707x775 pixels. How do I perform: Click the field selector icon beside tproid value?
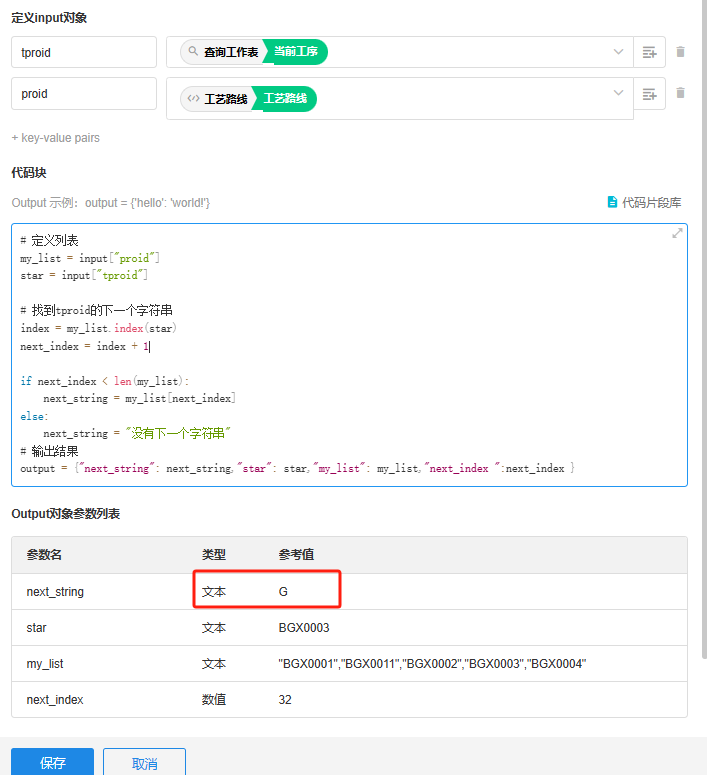point(649,52)
